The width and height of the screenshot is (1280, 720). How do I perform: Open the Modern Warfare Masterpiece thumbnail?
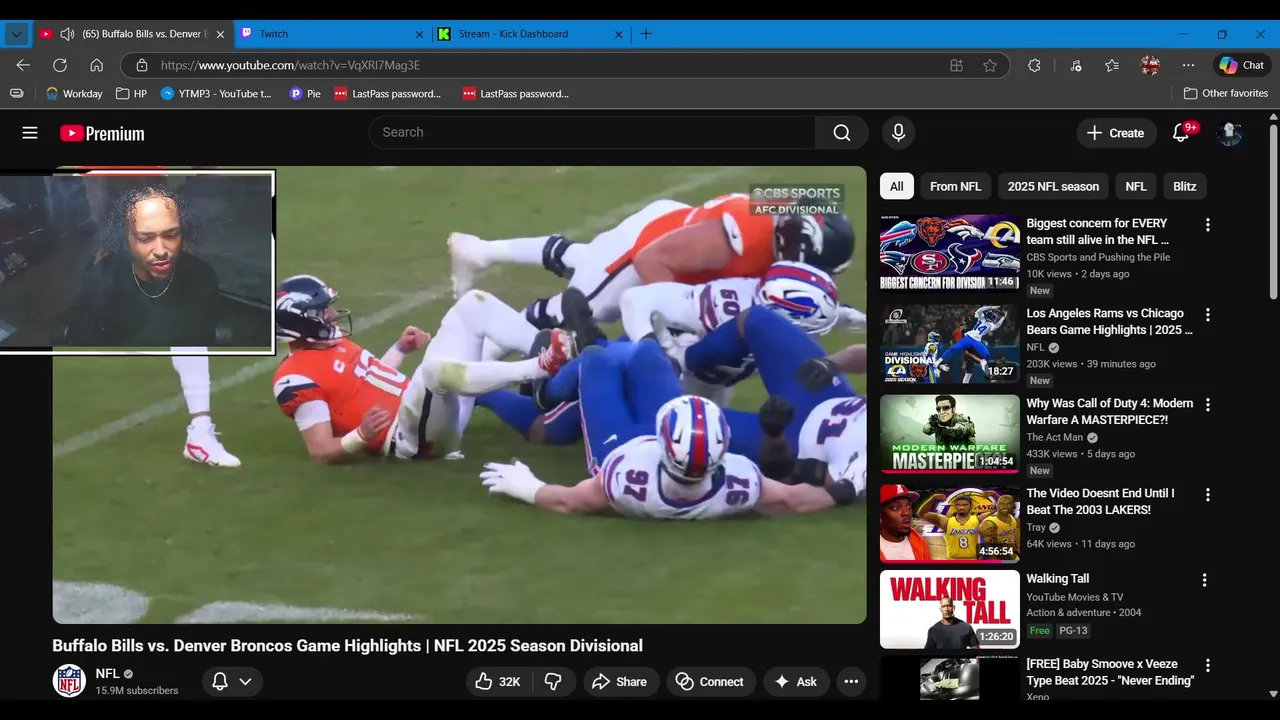(950, 434)
